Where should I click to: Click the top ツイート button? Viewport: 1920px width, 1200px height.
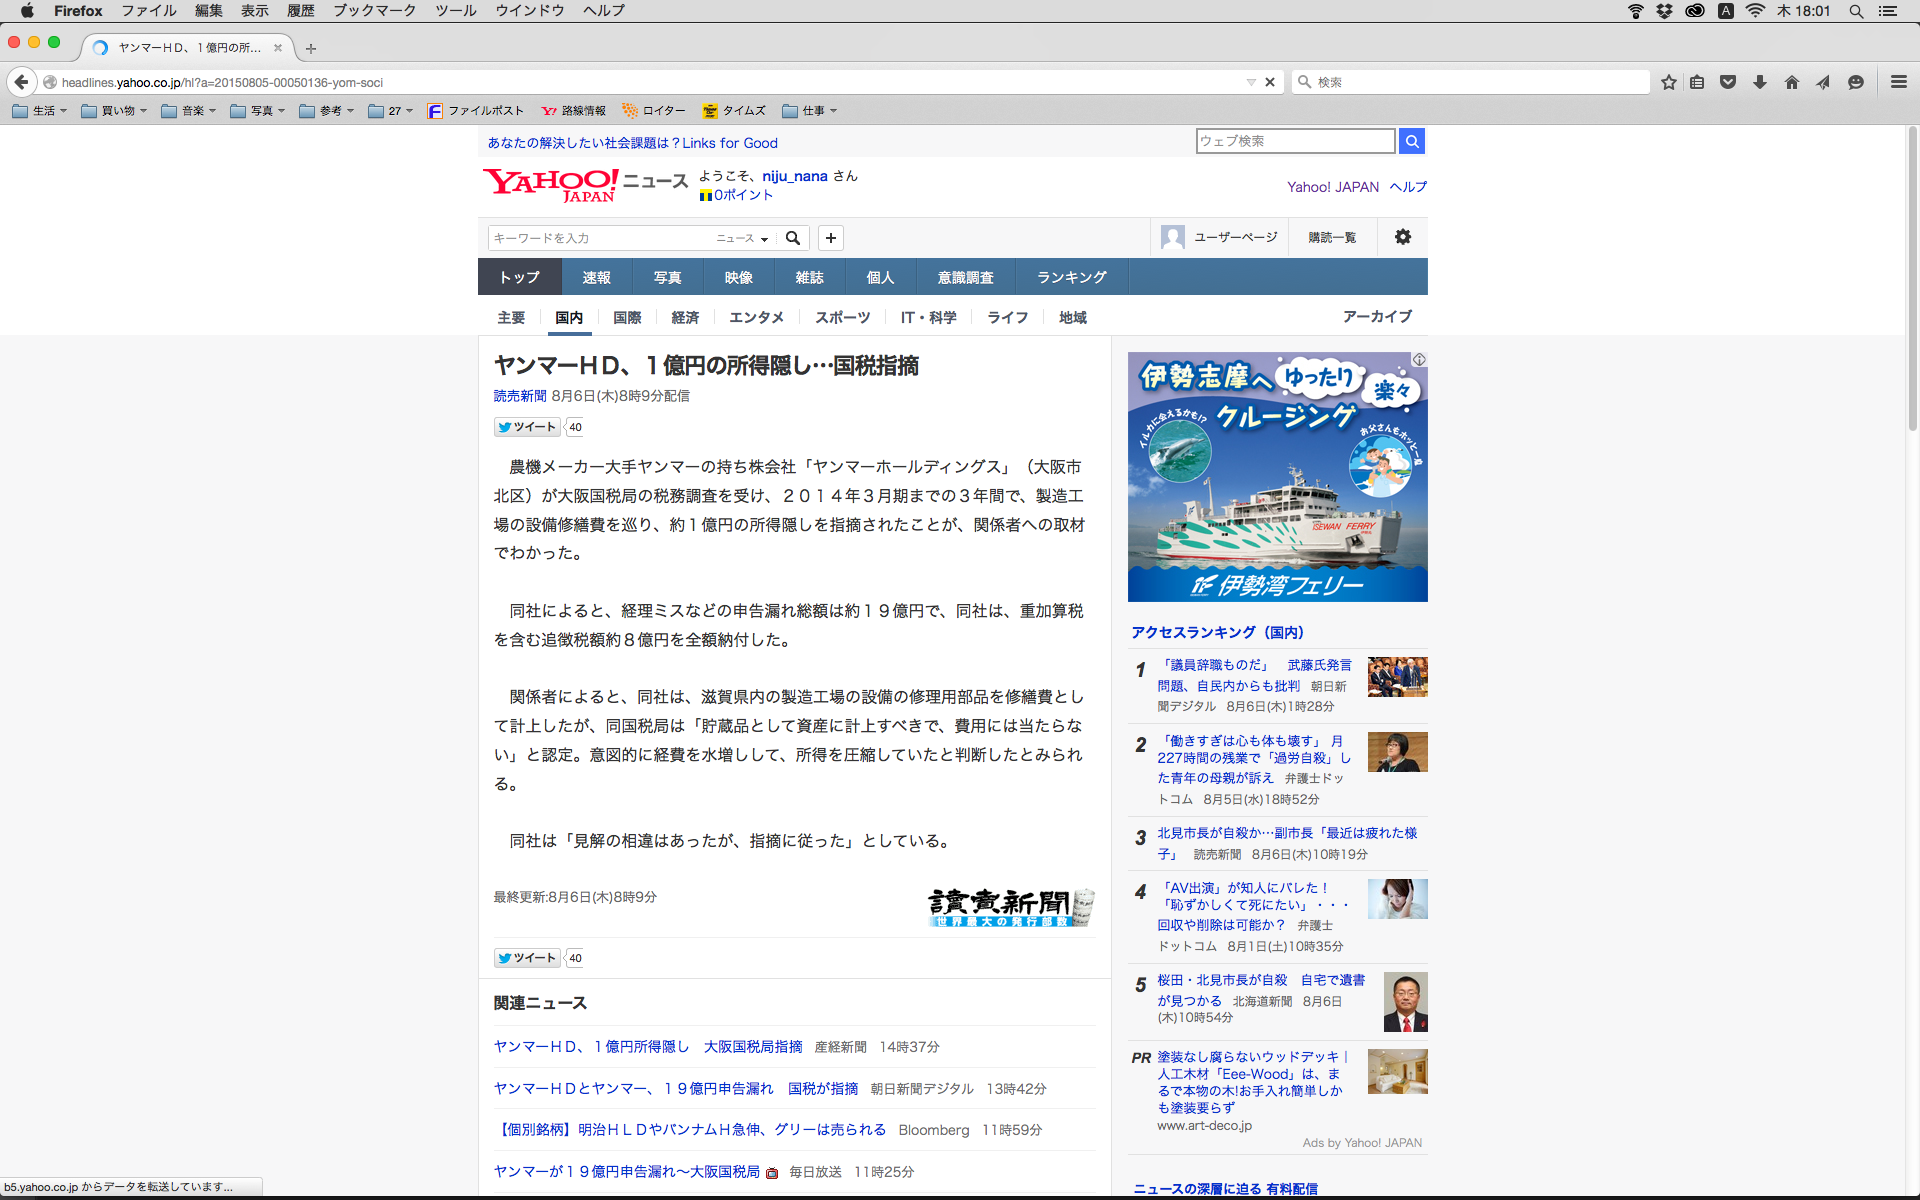tap(527, 427)
